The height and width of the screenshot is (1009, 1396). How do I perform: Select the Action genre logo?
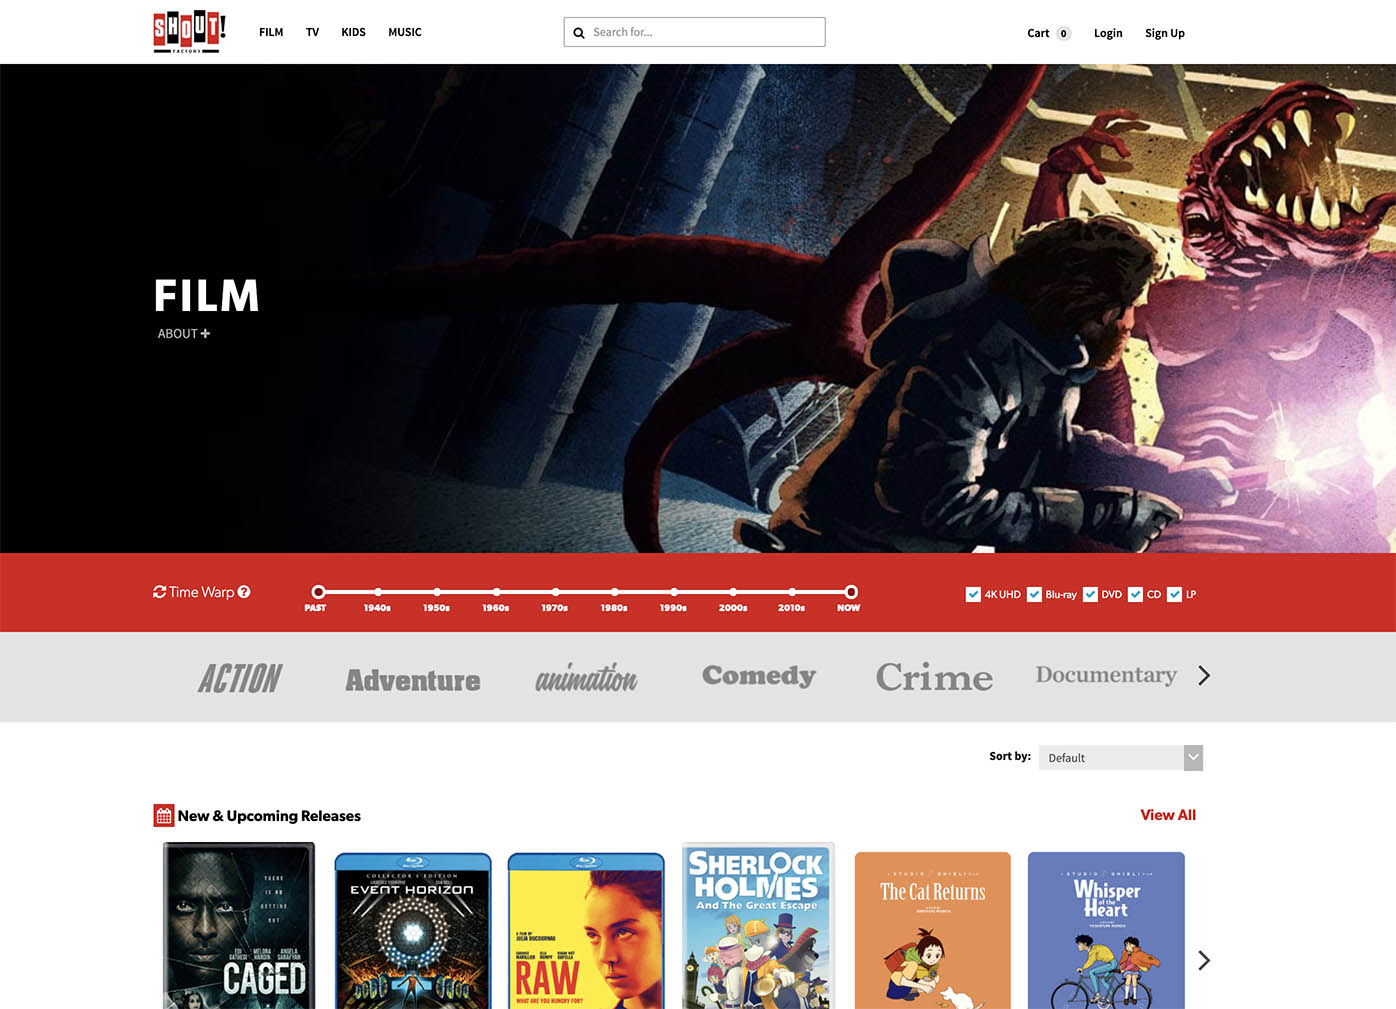(x=240, y=678)
